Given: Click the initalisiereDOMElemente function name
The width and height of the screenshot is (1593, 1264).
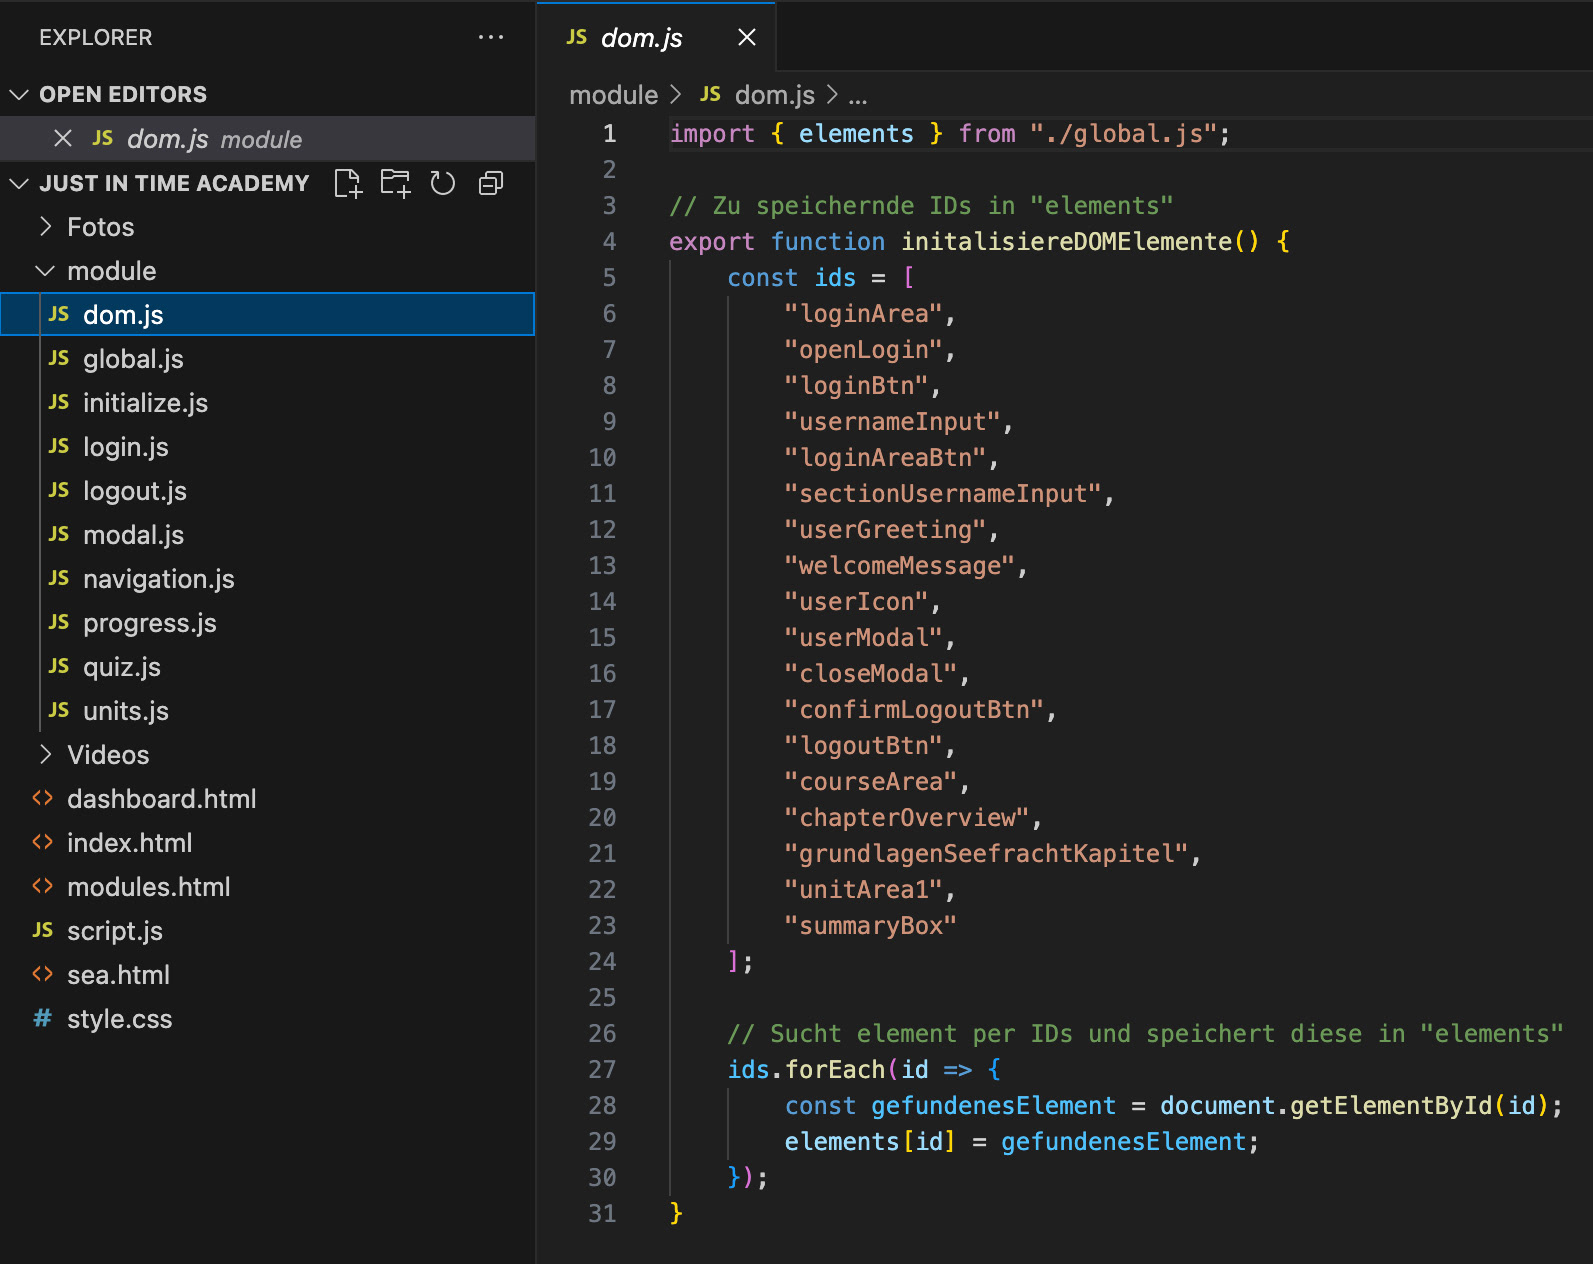Looking at the screenshot, I should click(x=1067, y=242).
